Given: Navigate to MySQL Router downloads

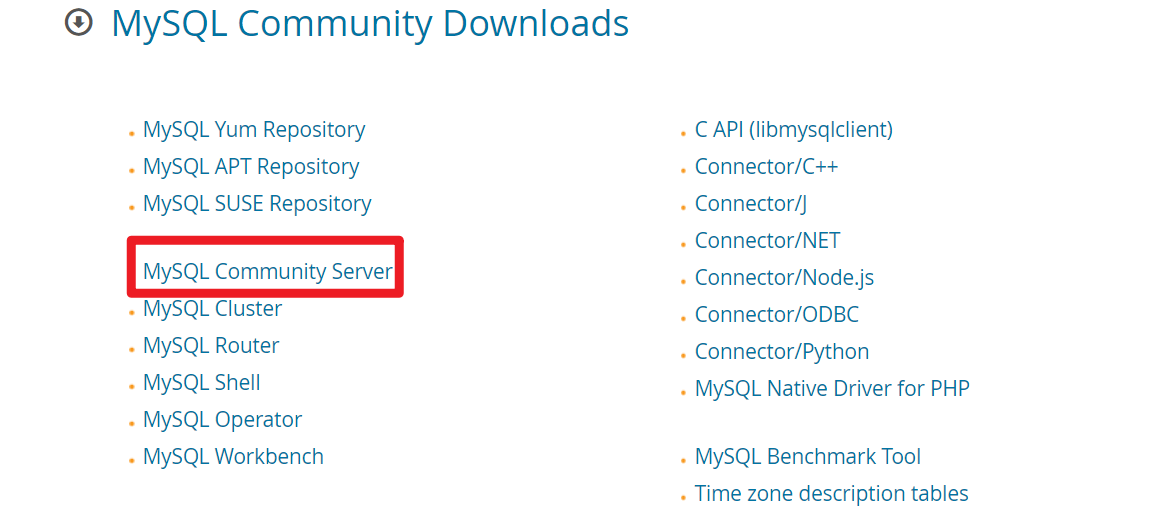Looking at the screenshot, I should coord(211,346).
